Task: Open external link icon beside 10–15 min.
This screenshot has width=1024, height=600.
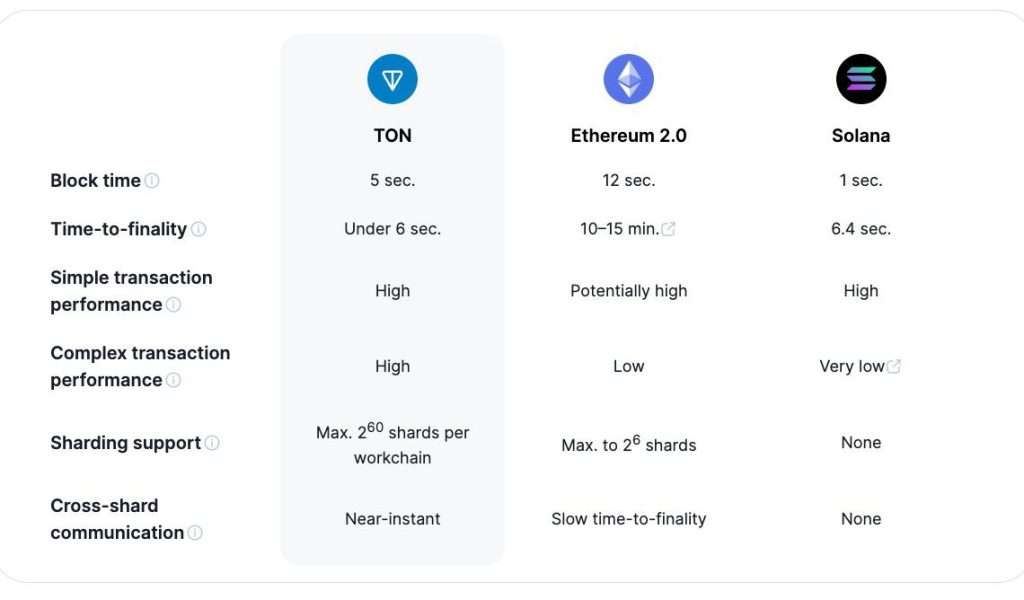Action: (x=669, y=229)
